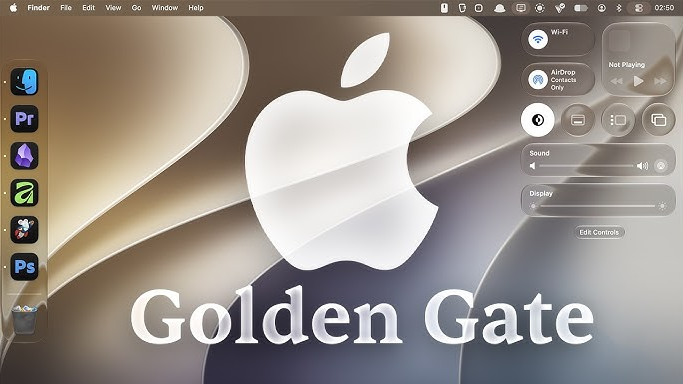Toggle Stage Manager control
This screenshot has height=384, width=683.
(618, 120)
